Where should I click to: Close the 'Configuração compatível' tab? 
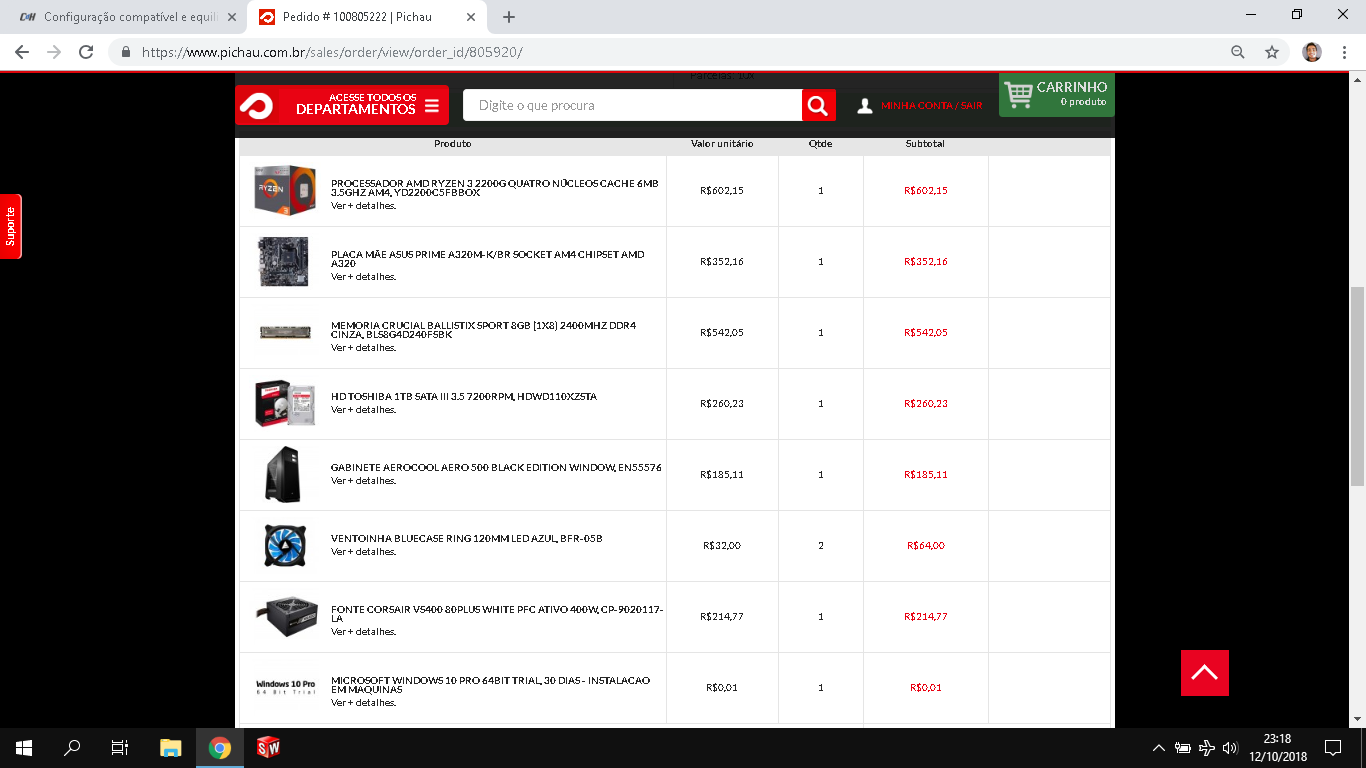click(232, 17)
